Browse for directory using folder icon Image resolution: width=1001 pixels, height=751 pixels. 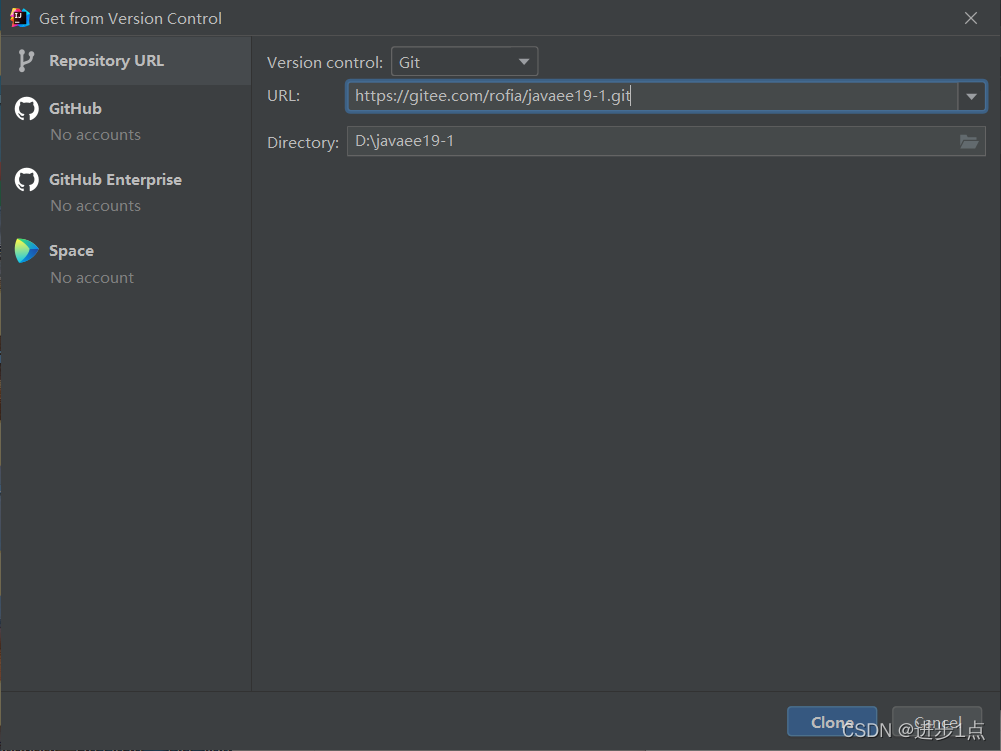point(969,142)
